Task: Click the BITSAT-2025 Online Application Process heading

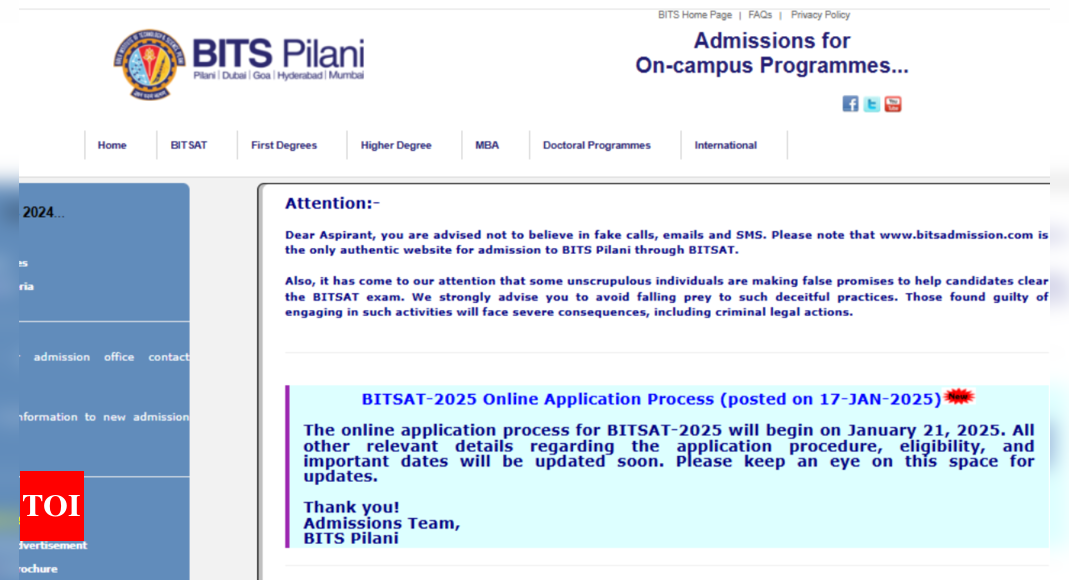Action: pos(651,399)
